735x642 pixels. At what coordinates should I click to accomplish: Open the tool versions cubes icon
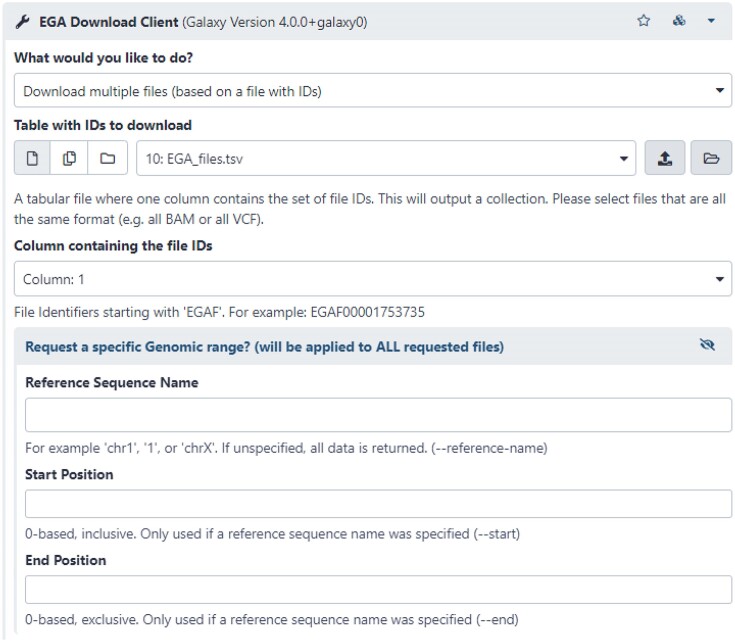(x=679, y=21)
